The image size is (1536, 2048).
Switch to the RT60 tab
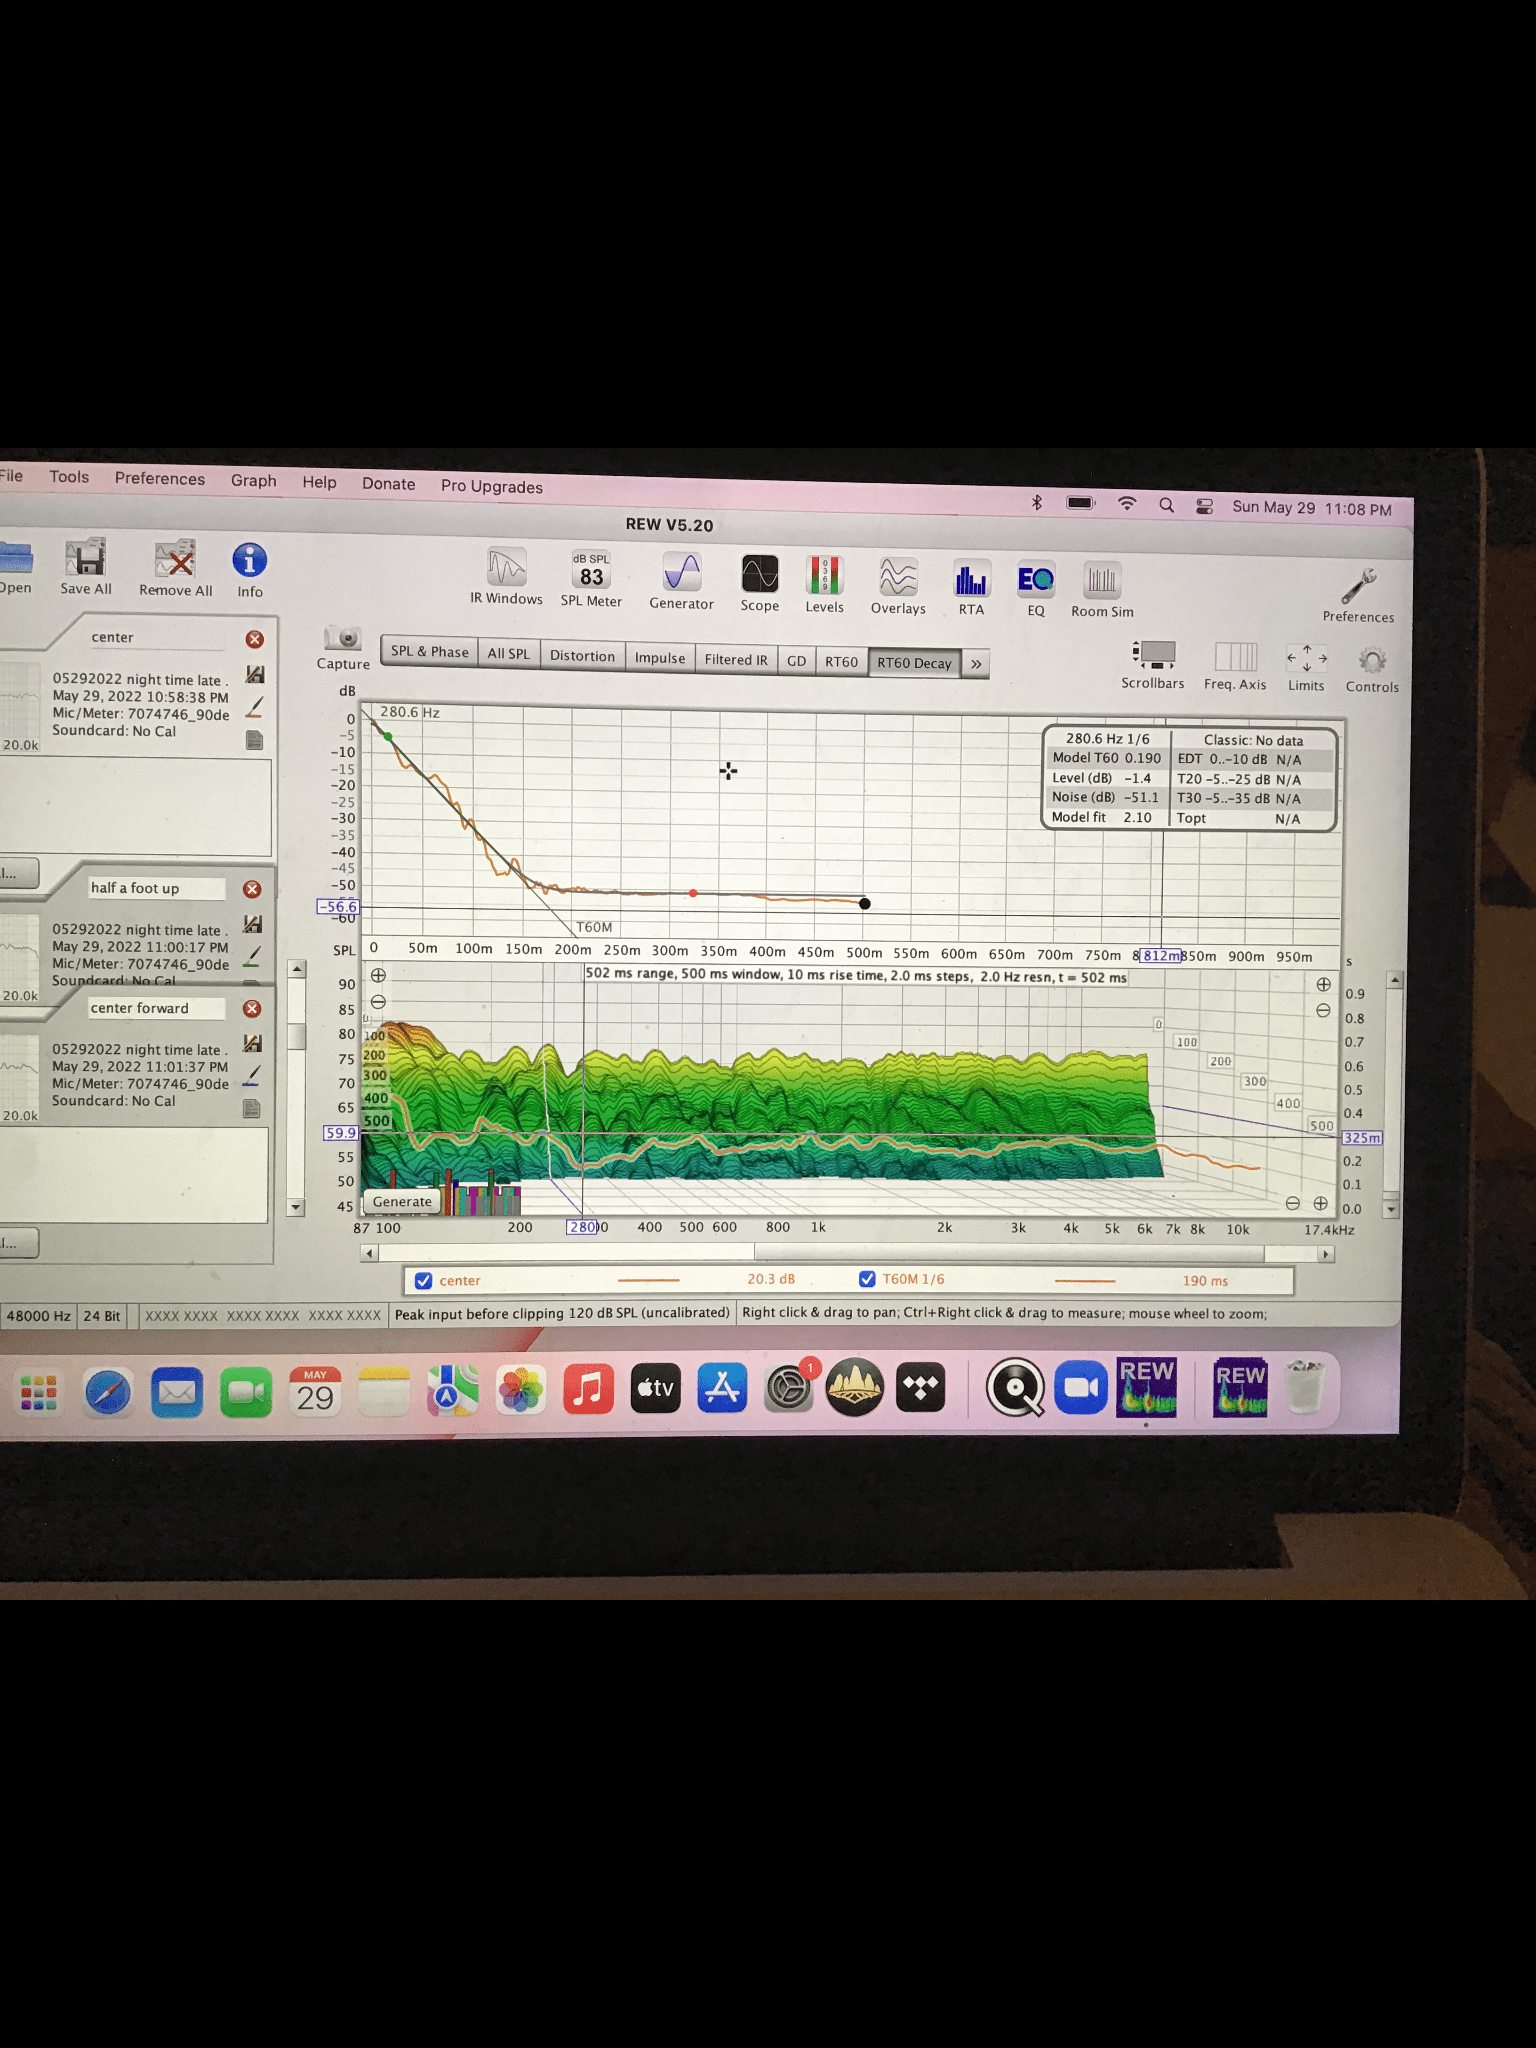pyautogui.click(x=841, y=662)
